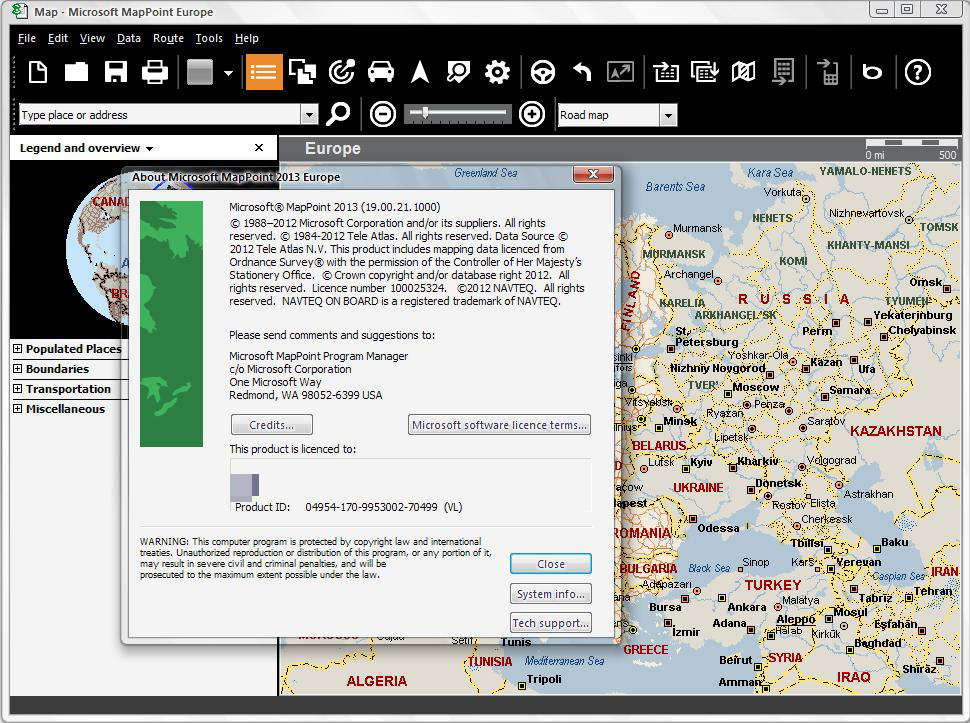Open System info from About dialog
The width and height of the screenshot is (970, 723).
pos(551,594)
